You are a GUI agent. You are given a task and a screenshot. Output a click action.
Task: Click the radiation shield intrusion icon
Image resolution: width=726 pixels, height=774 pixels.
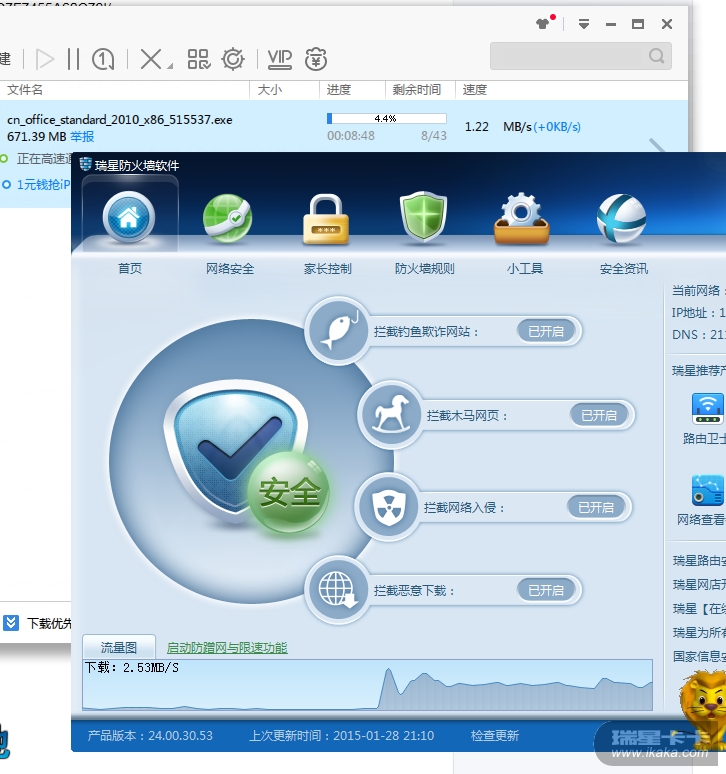point(387,506)
